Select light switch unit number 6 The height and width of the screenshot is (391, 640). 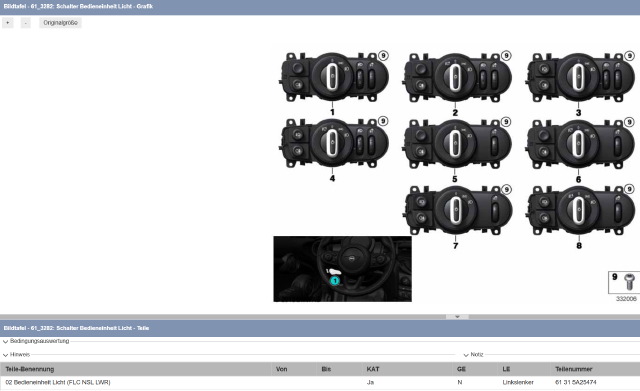coord(581,144)
